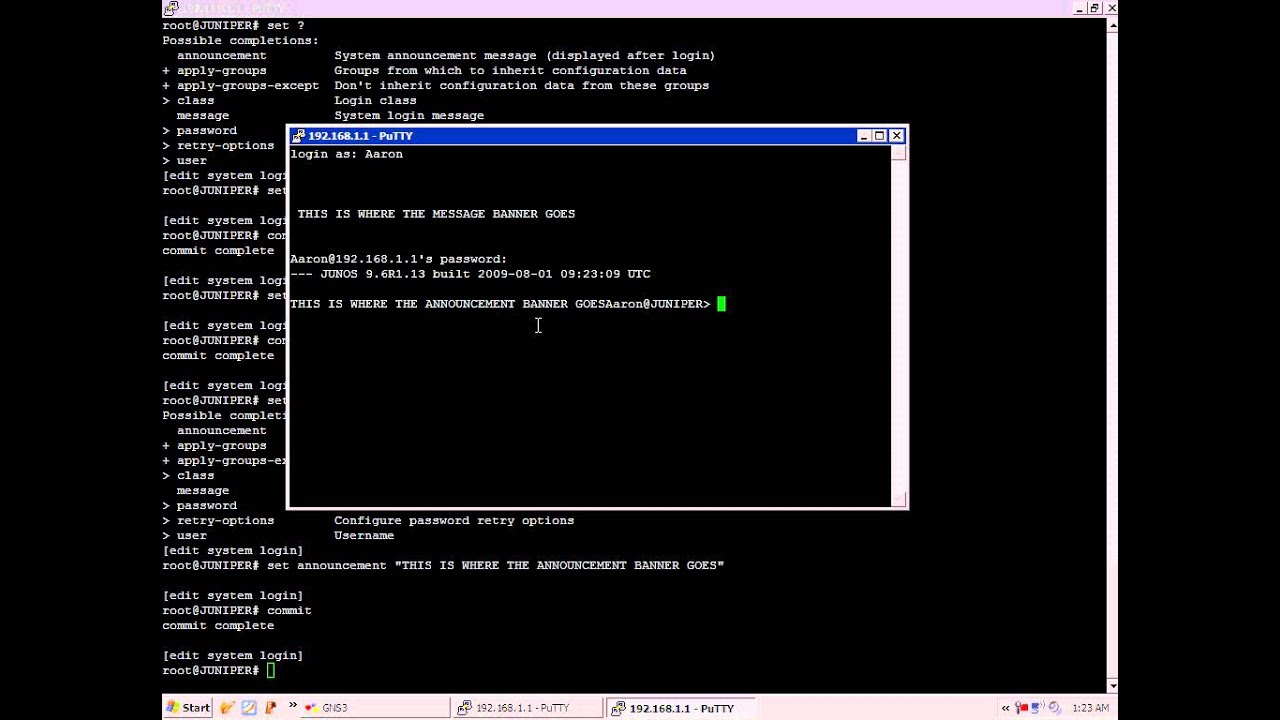Click 'login as: Aaron' line
Image resolution: width=1280 pixels, height=720 pixels.
click(x=346, y=154)
